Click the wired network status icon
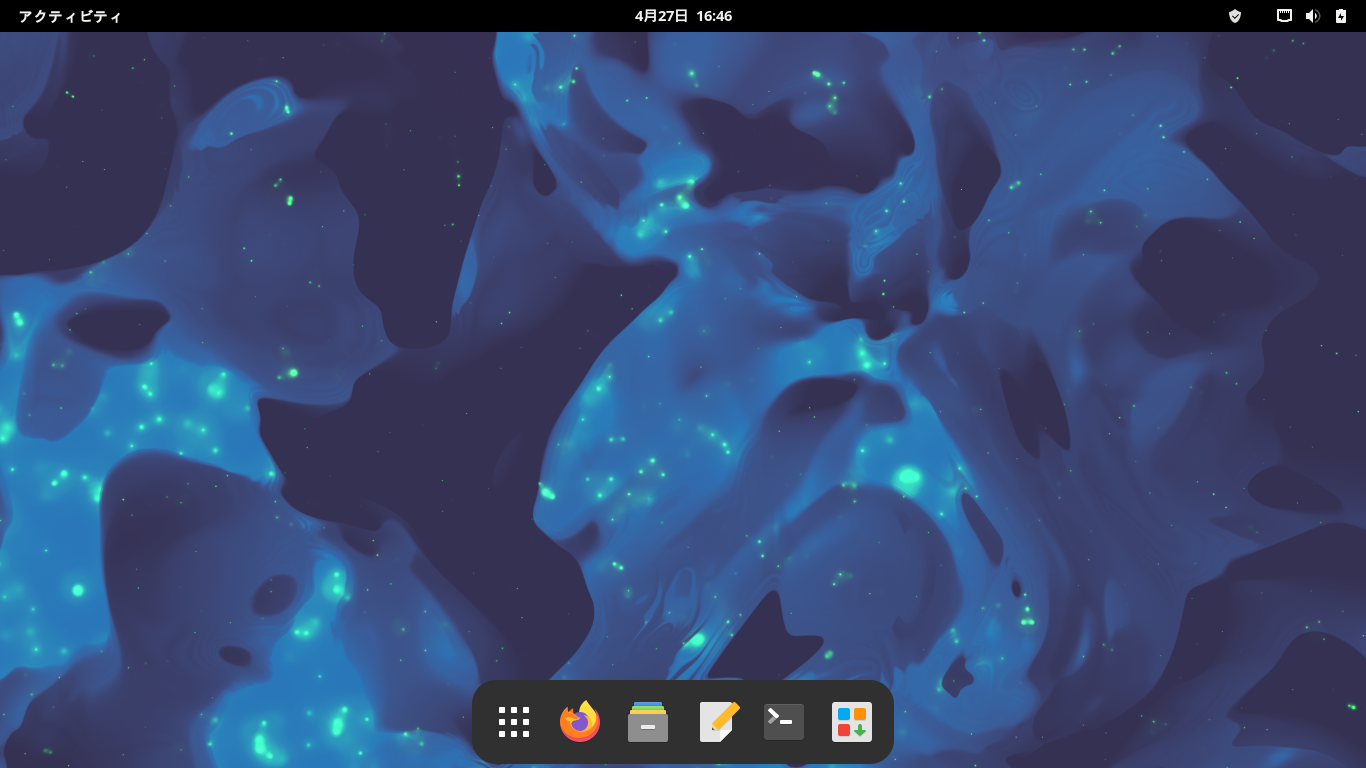This screenshot has width=1366, height=768. click(x=1285, y=16)
